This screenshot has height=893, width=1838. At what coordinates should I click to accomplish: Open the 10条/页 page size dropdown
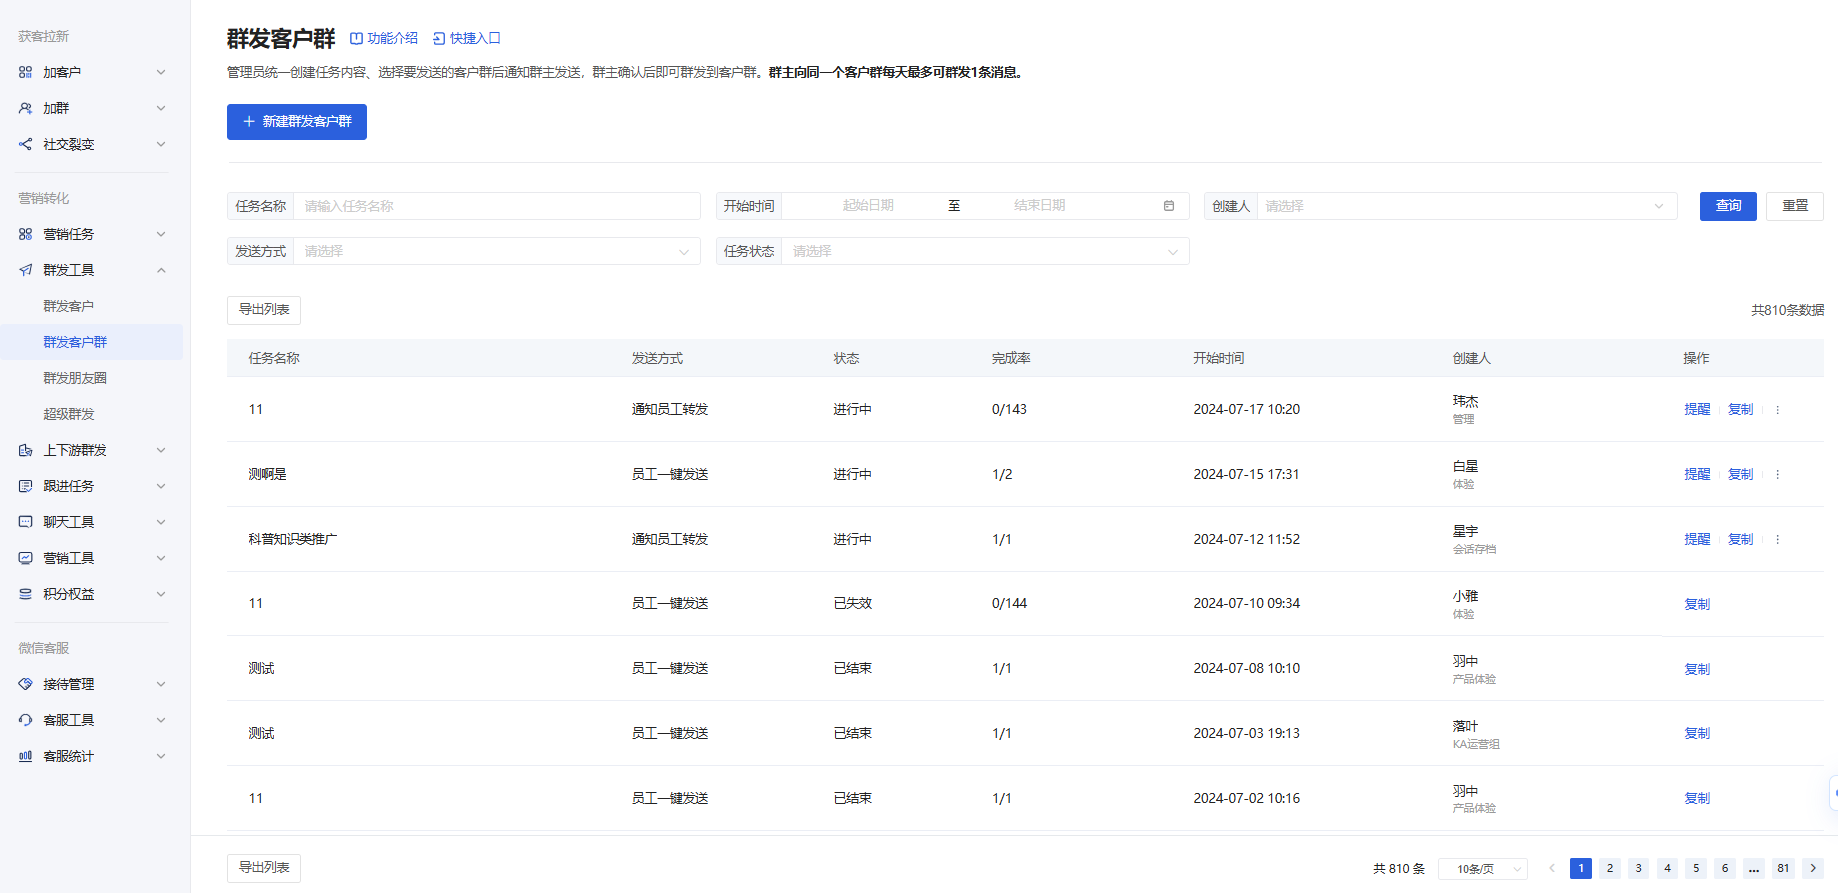1483,869
